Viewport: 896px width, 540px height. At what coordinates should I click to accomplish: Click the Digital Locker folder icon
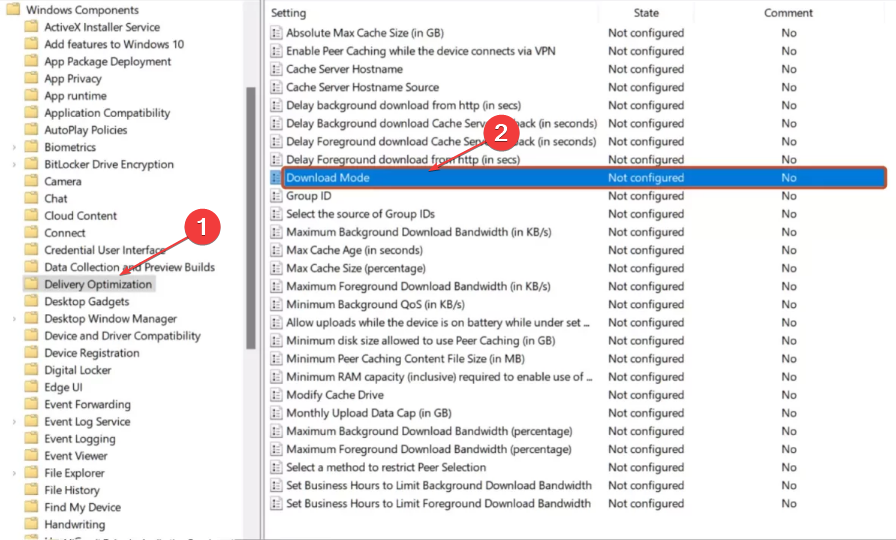31,370
